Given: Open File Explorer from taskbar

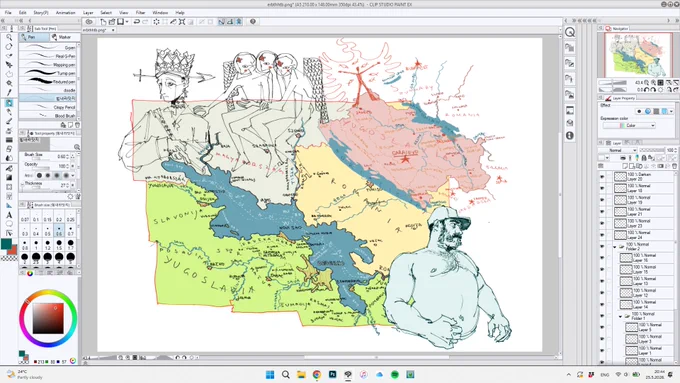Looking at the screenshot, I should click(301, 374).
